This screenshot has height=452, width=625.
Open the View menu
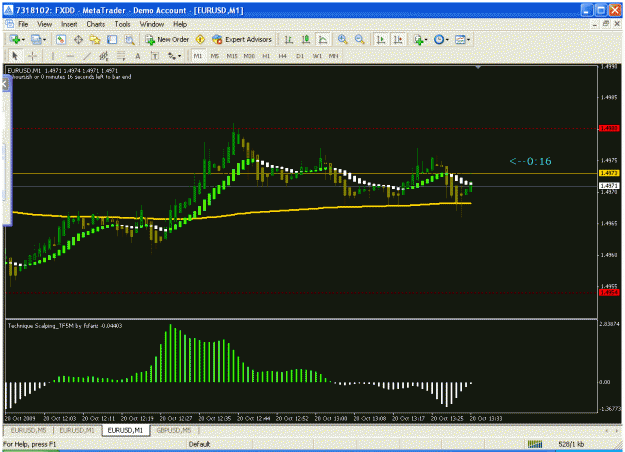tap(45, 24)
